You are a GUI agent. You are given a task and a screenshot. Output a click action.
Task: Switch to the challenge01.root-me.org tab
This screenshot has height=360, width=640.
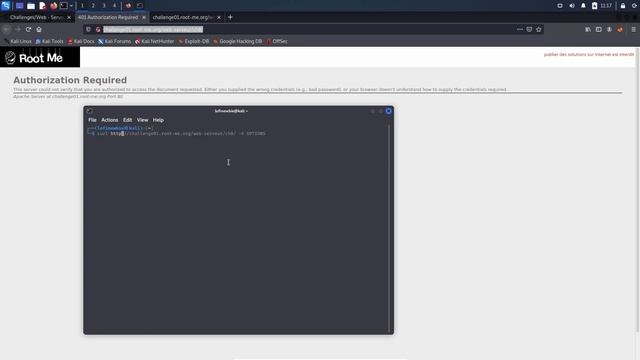[183, 18]
